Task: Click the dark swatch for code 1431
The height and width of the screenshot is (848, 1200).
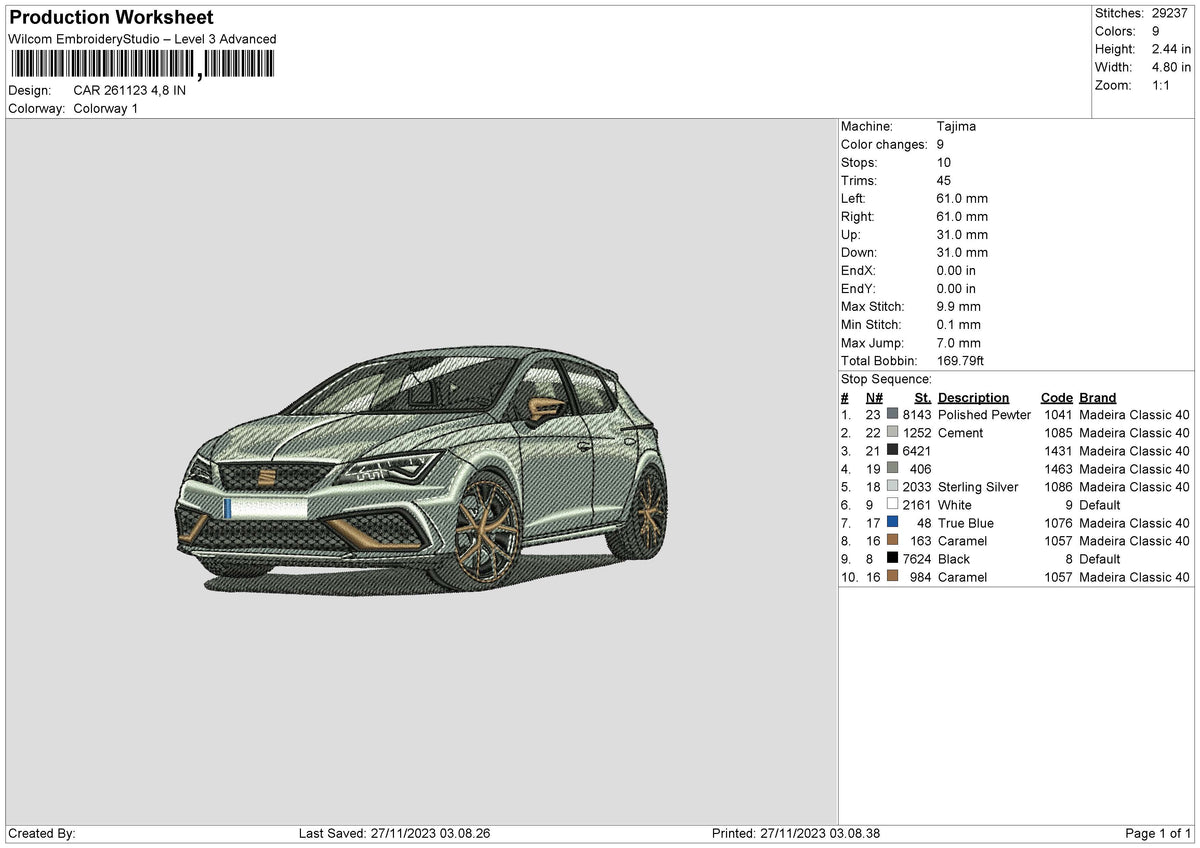Action: pyautogui.click(x=892, y=451)
